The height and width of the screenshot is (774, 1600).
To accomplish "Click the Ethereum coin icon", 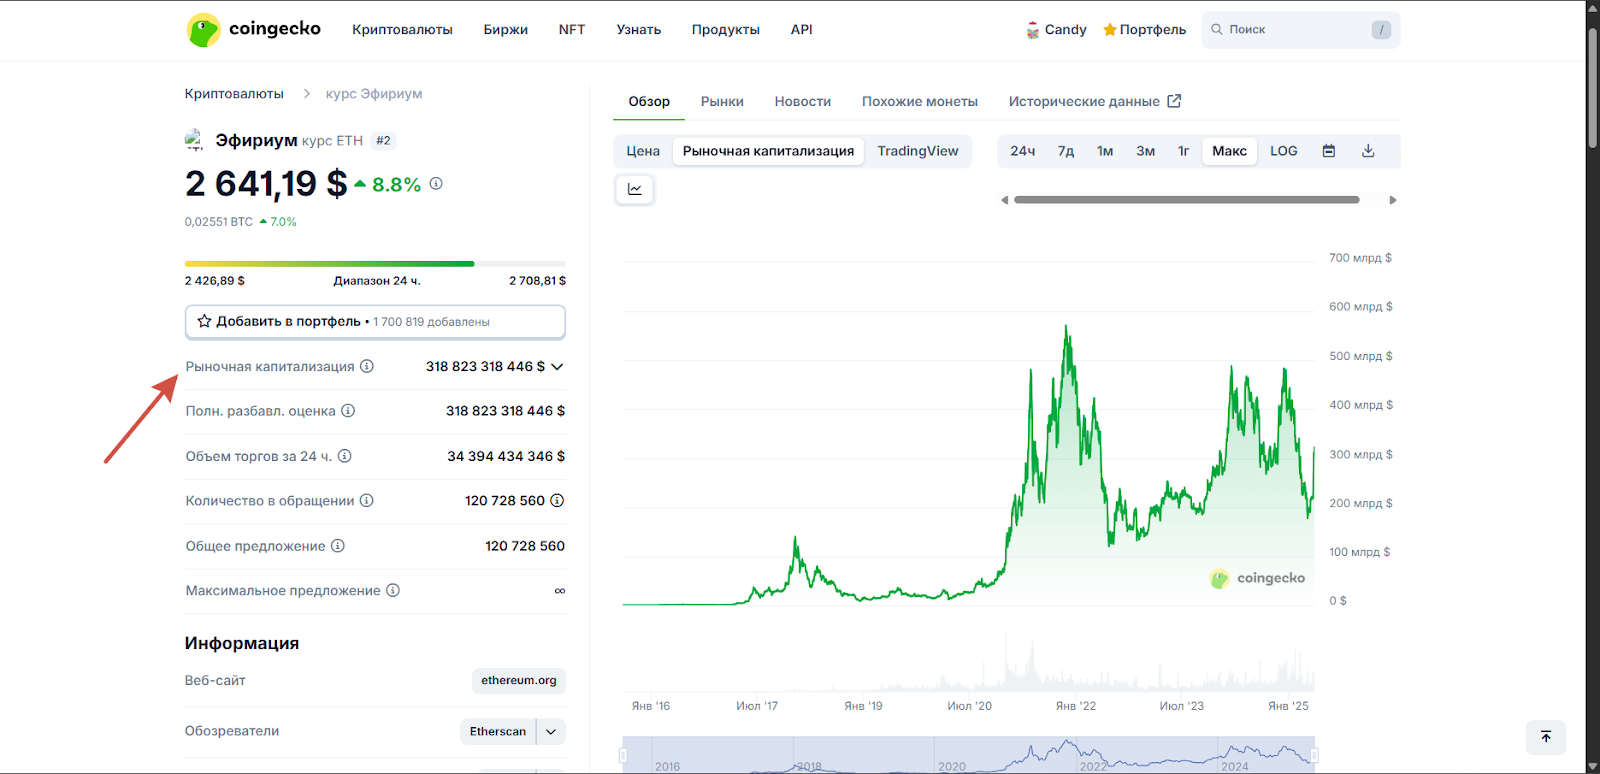I will tap(194, 140).
